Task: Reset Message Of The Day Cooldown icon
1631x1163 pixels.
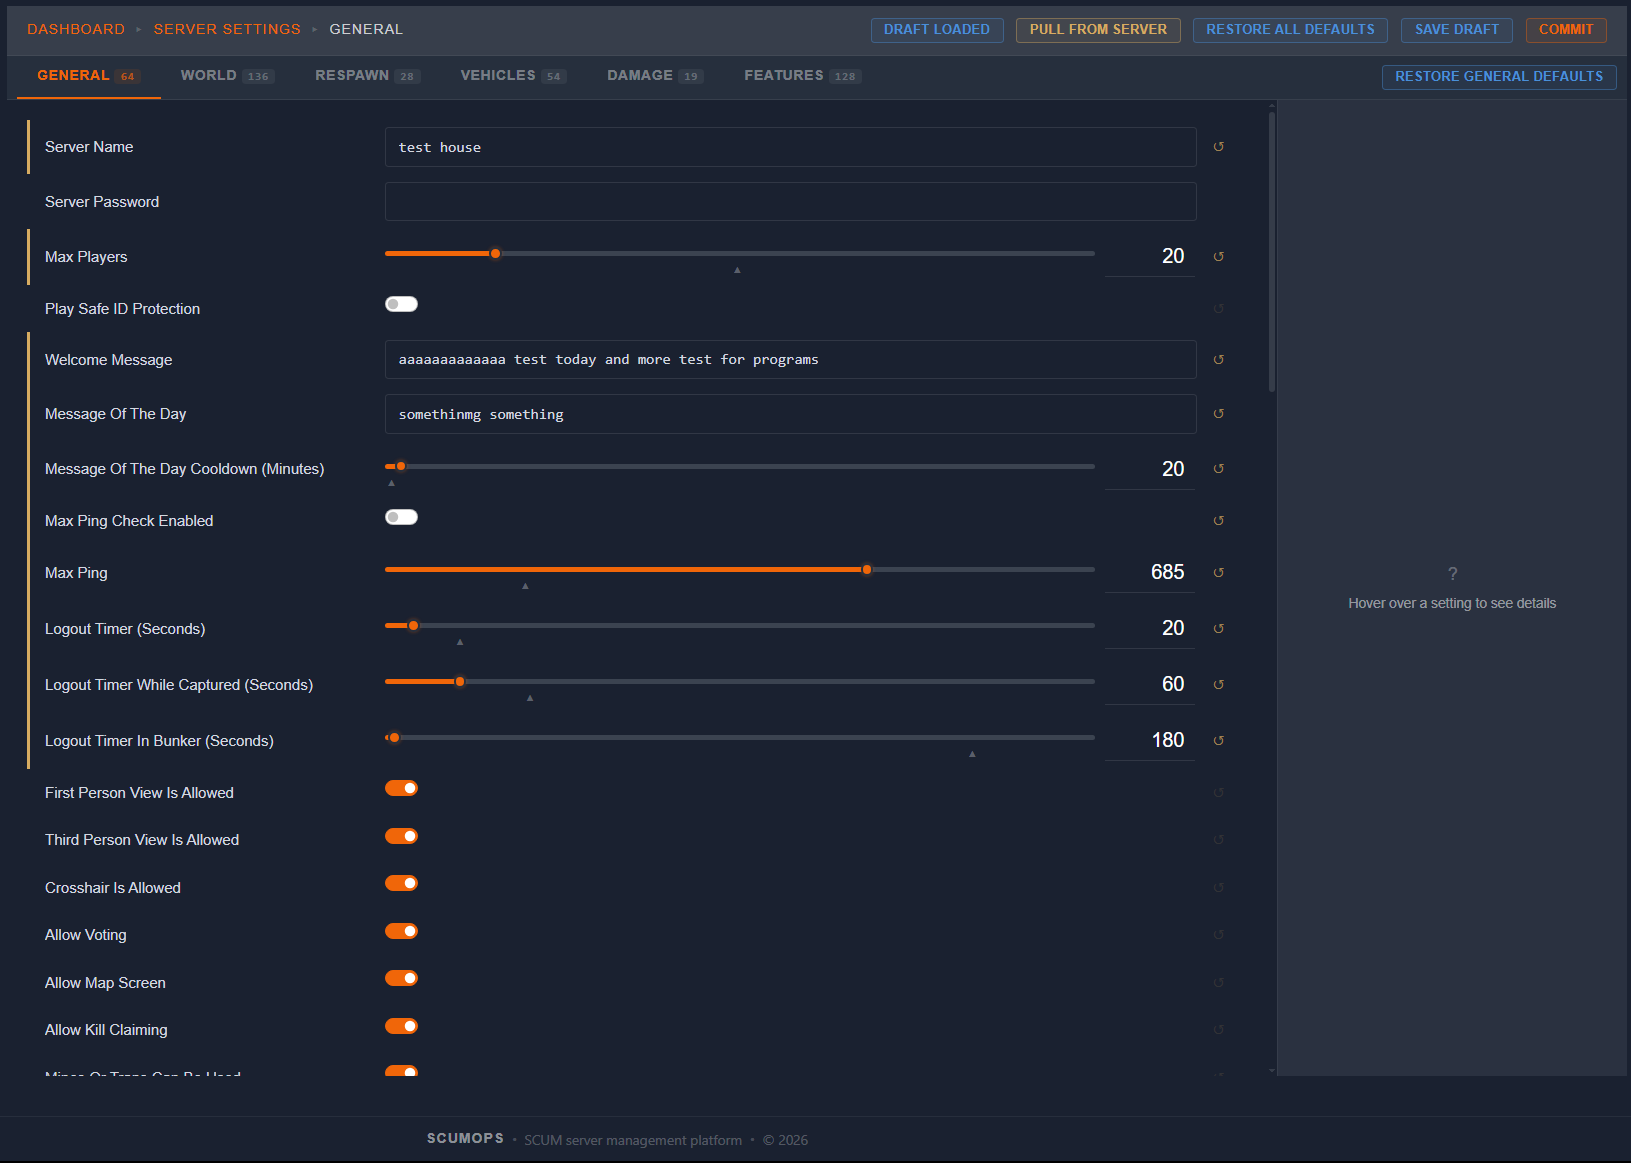Action: [x=1218, y=469]
